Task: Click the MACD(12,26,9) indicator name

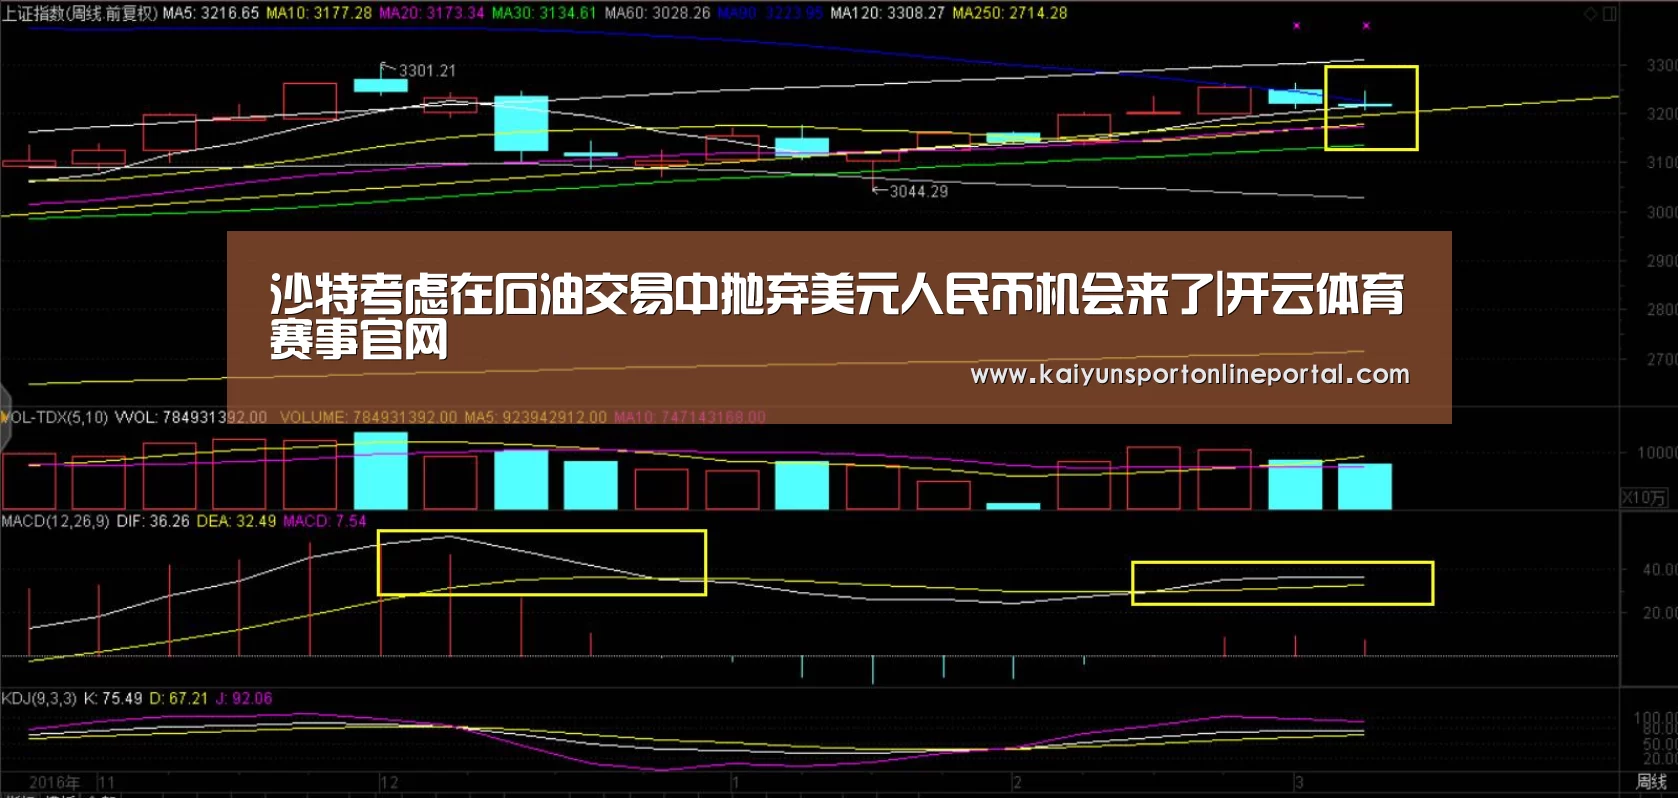Action: pyautogui.click(x=55, y=521)
